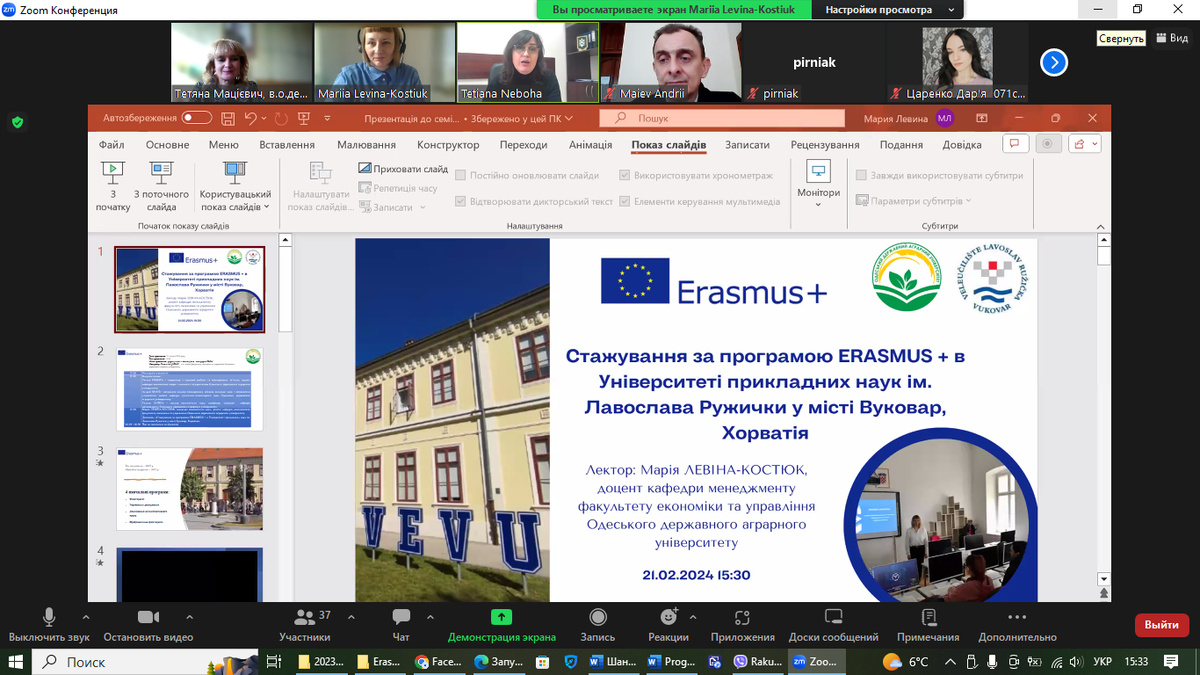This screenshot has width=1200, height=675.
Task: Click the Windows Поиск search box
Action: pos(145,662)
